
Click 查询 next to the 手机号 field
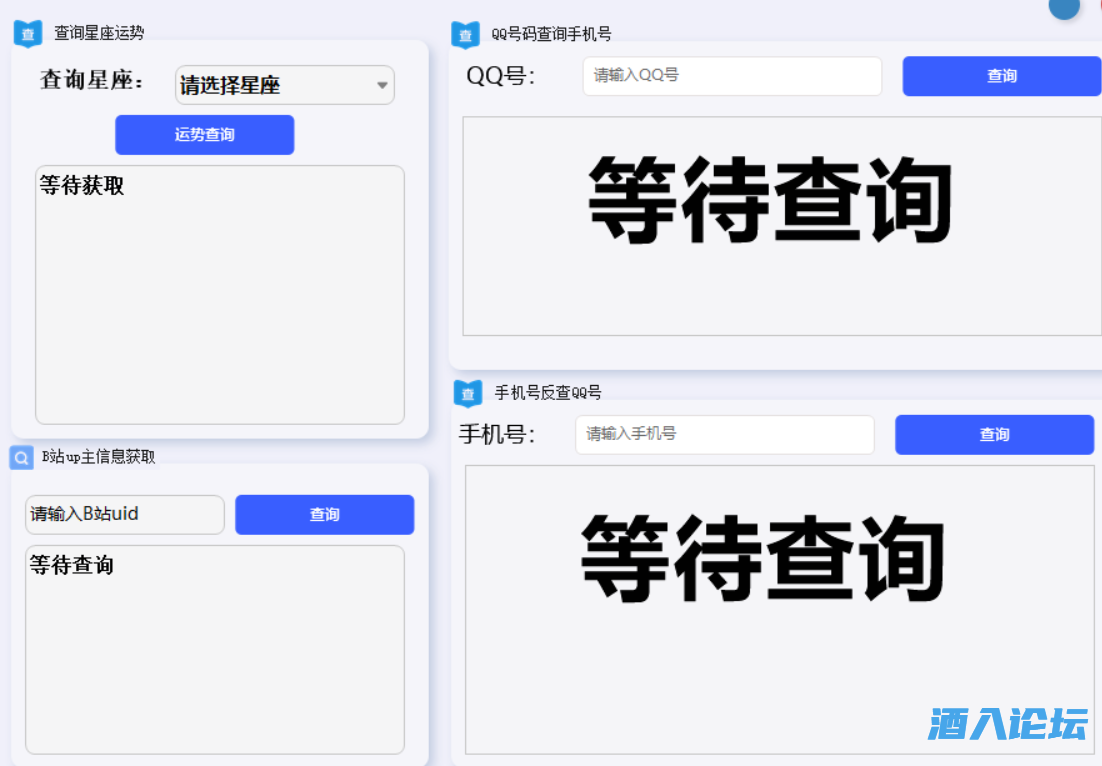tap(994, 434)
